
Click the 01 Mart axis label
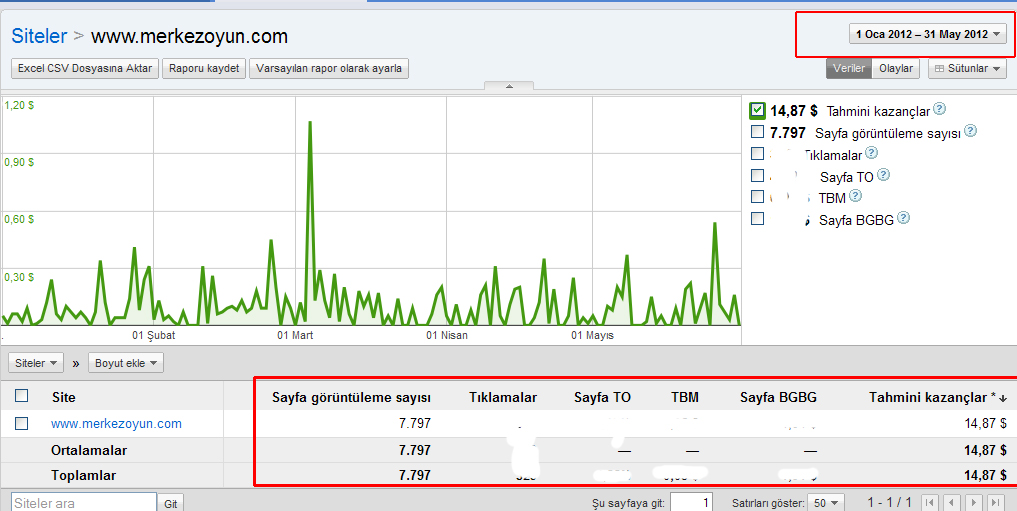(x=295, y=335)
